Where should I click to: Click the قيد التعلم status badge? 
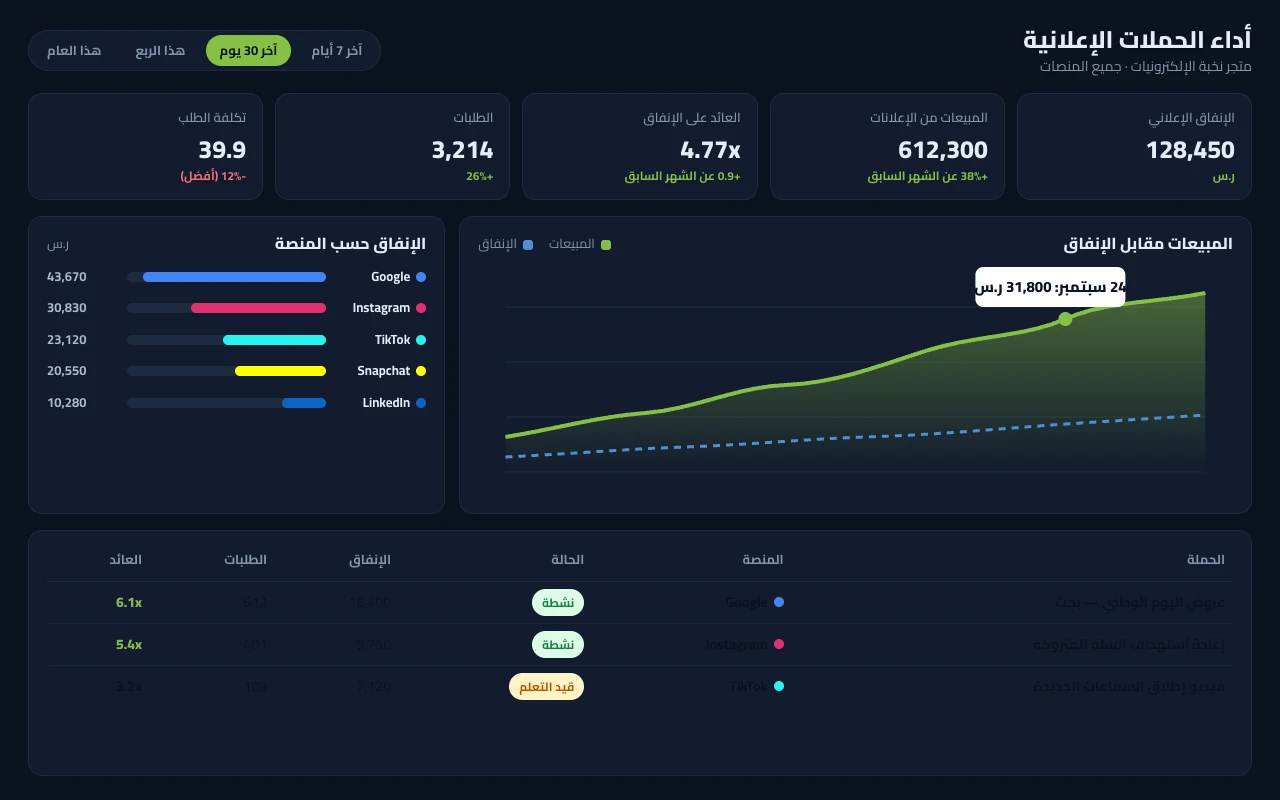click(546, 687)
